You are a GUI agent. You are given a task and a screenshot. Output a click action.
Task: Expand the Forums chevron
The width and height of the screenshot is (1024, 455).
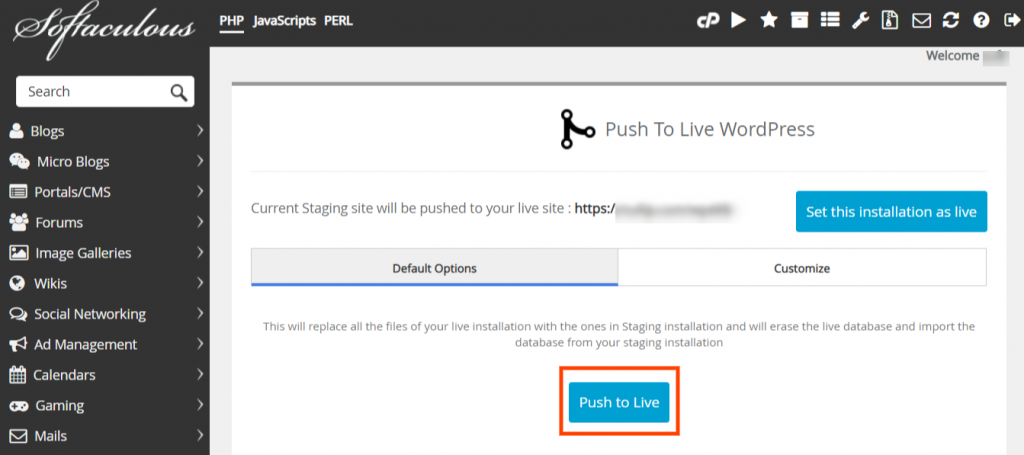point(200,222)
